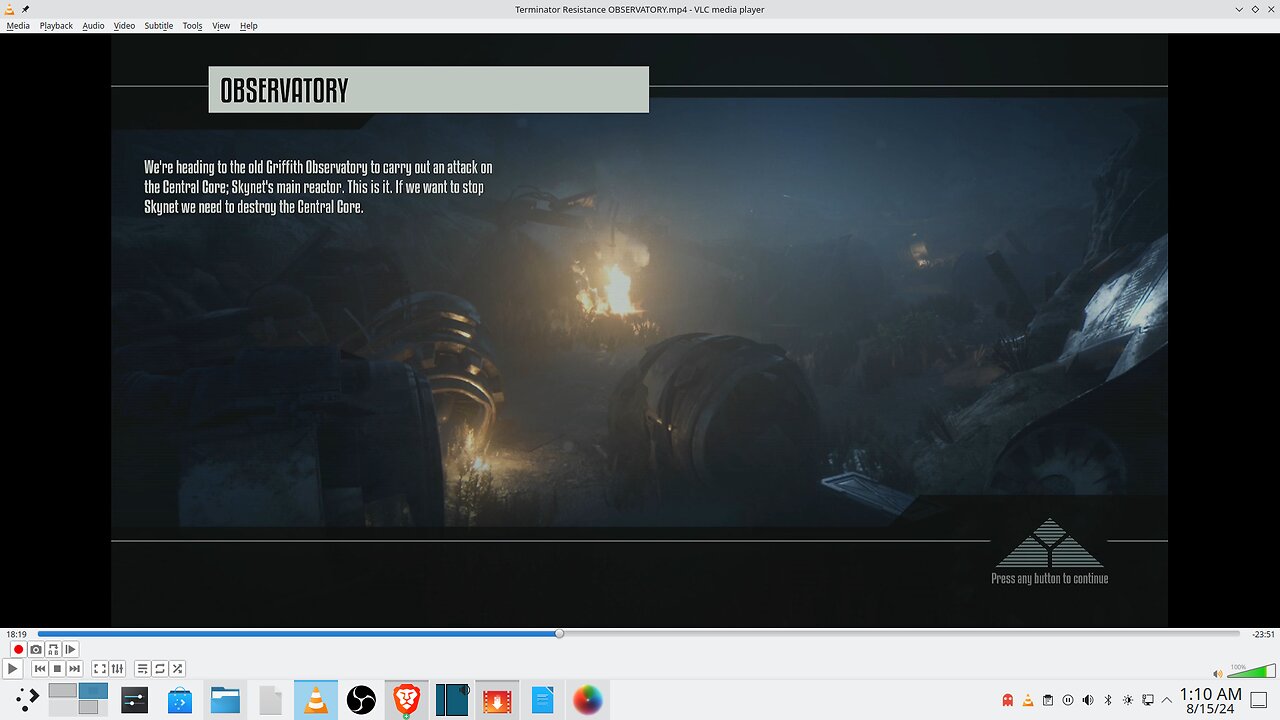The width and height of the screenshot is (1280, 720).
Task: Open system volume tray control
Action: [x=1088, y=700]
